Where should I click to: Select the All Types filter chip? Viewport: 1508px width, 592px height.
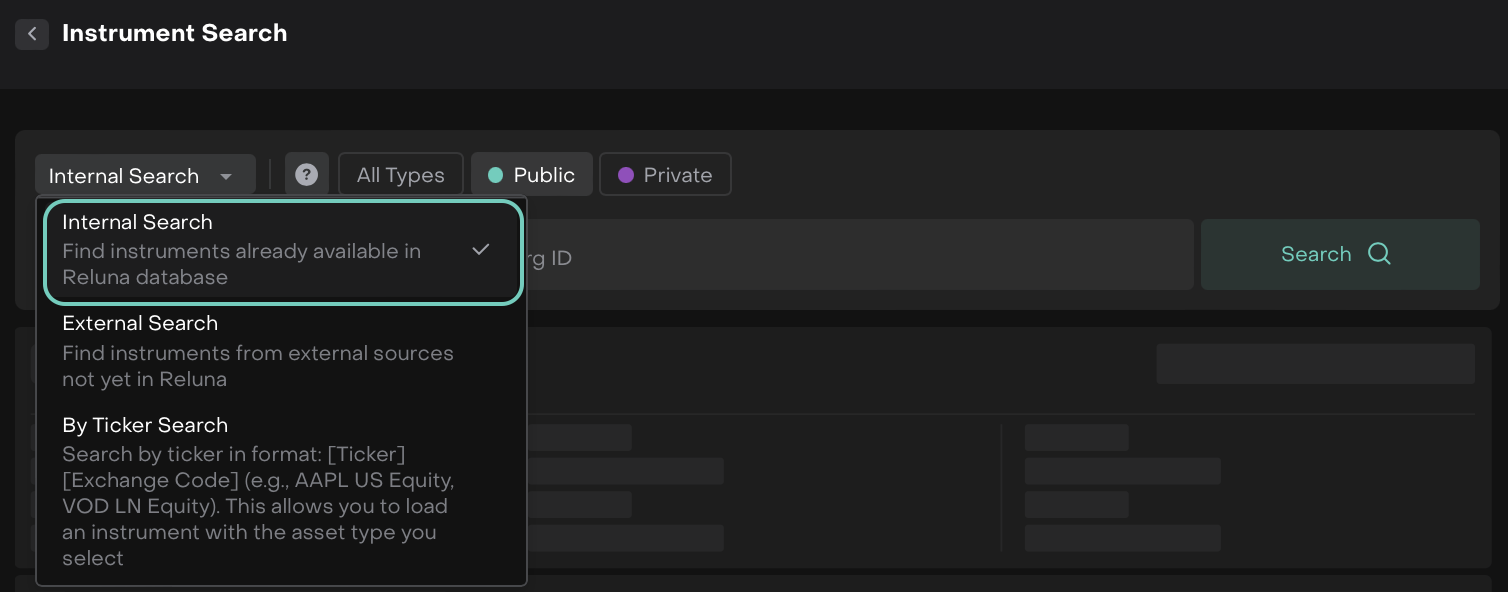click(x=401, y=175)
